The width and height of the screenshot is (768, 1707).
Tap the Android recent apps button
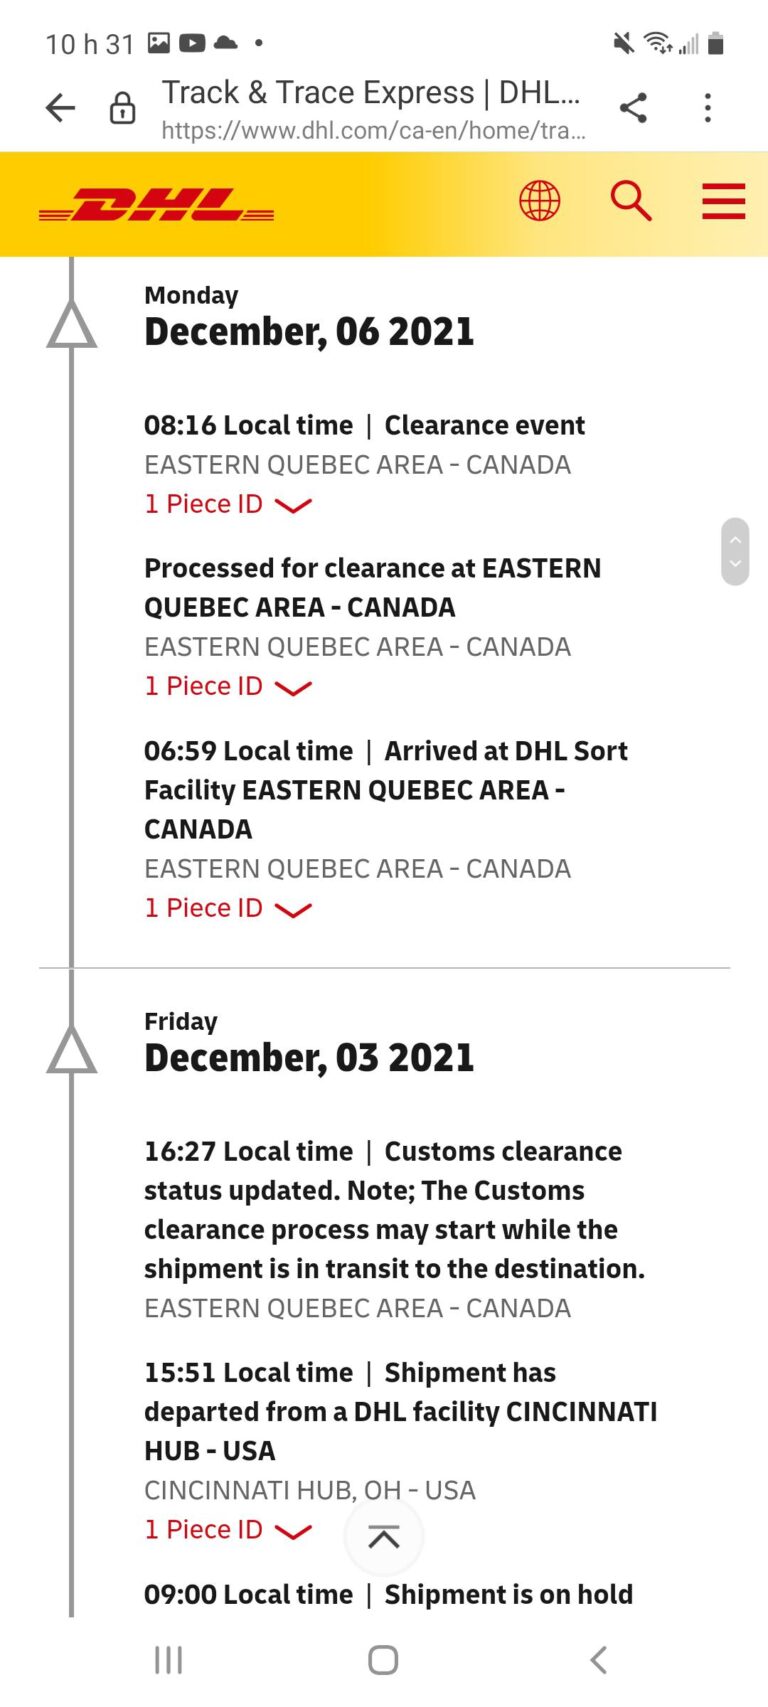169,1660
